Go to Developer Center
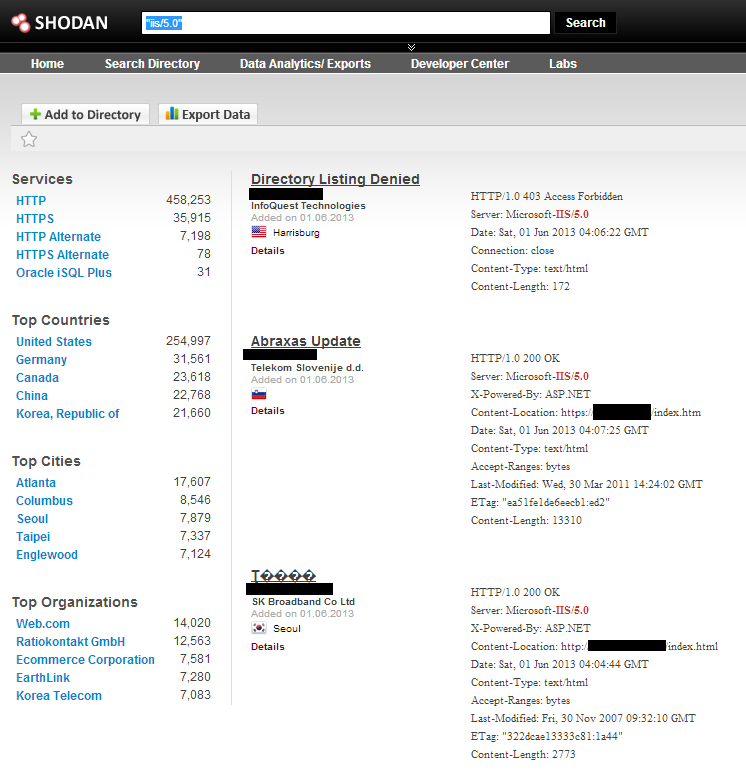Viewport: 746px width, 779px height. click(x=460, y=64)
